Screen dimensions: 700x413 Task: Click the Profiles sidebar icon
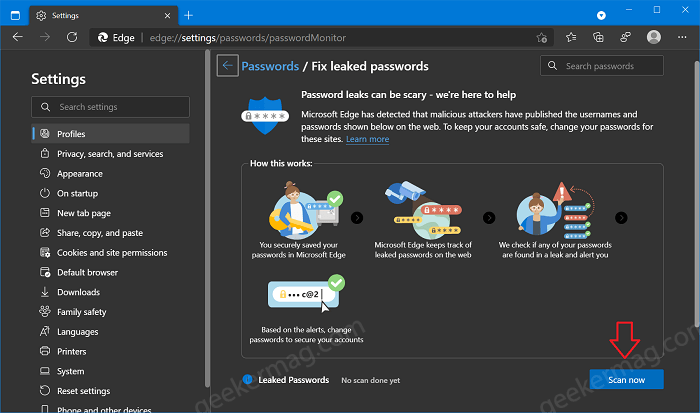pos(45,133)
